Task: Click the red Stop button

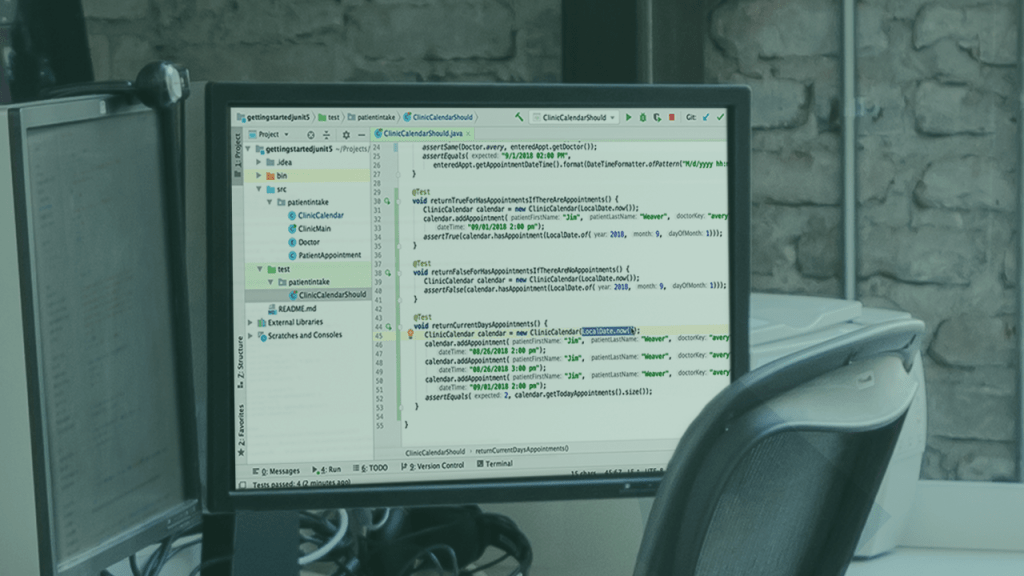Action: 671,117
